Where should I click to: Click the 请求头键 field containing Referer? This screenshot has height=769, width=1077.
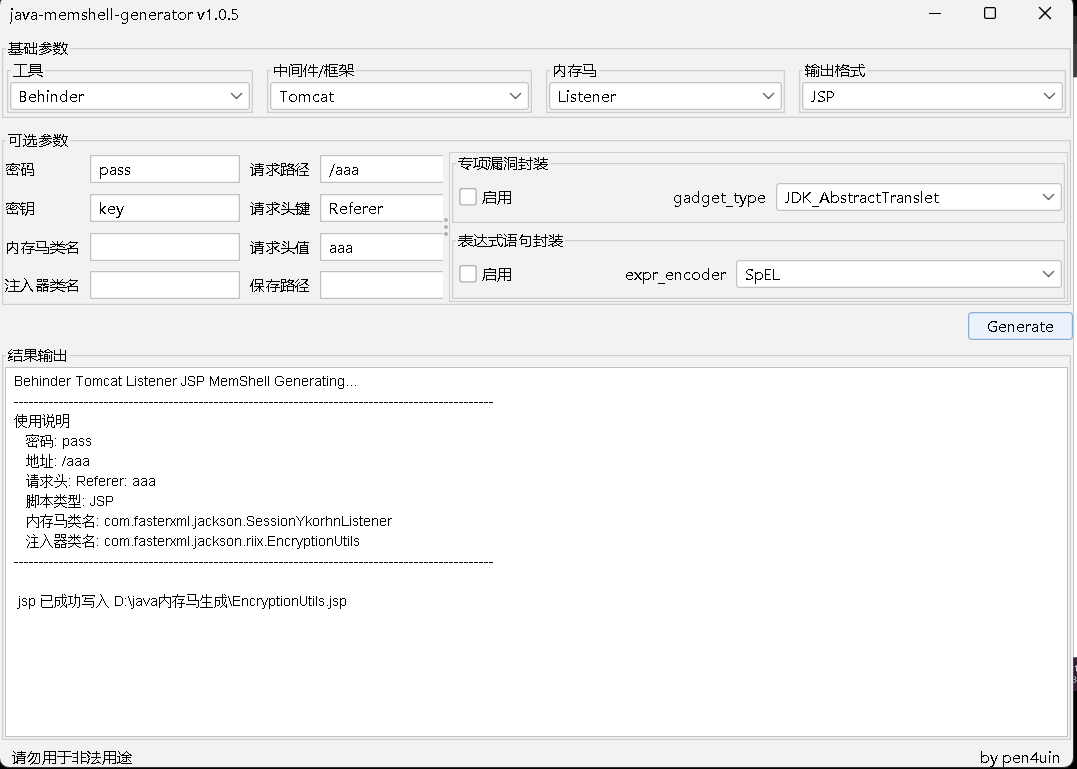click(x=381, y=207)
